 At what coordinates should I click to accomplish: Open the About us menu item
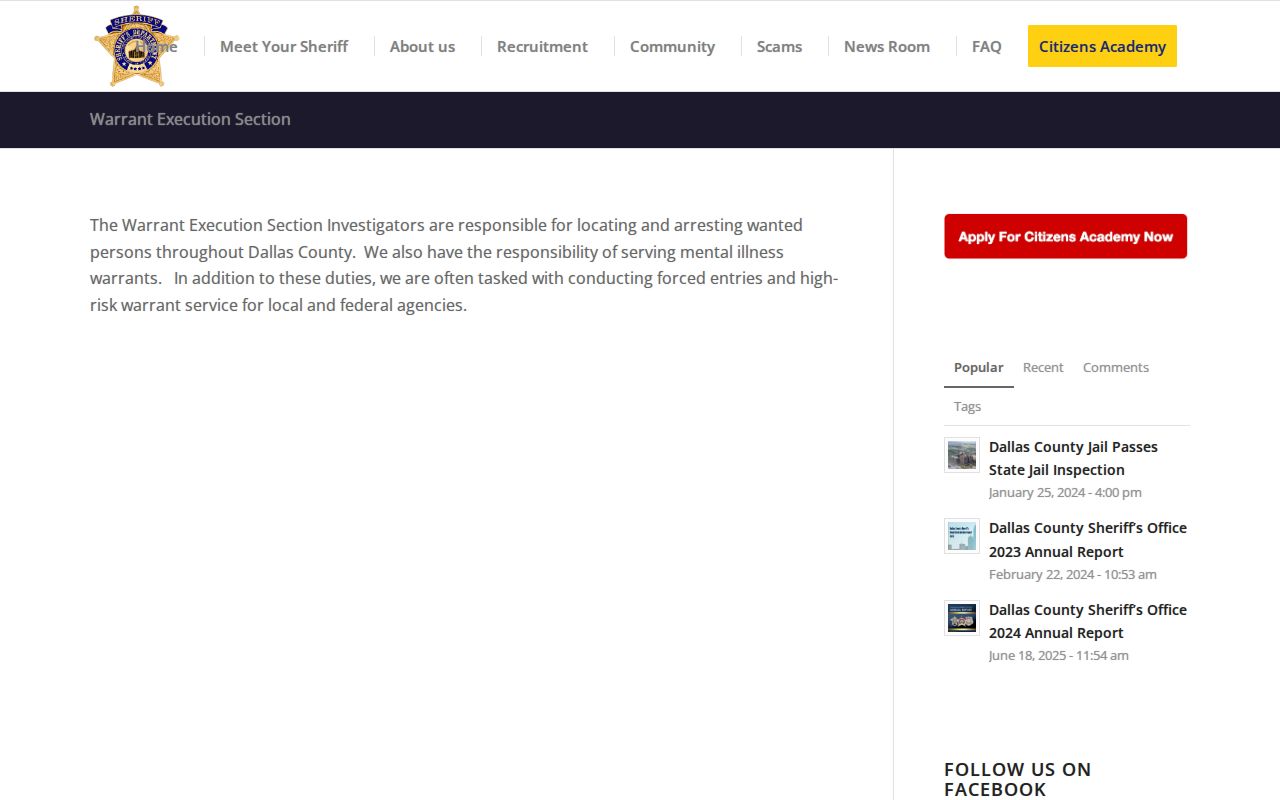[x=422, y=46]
